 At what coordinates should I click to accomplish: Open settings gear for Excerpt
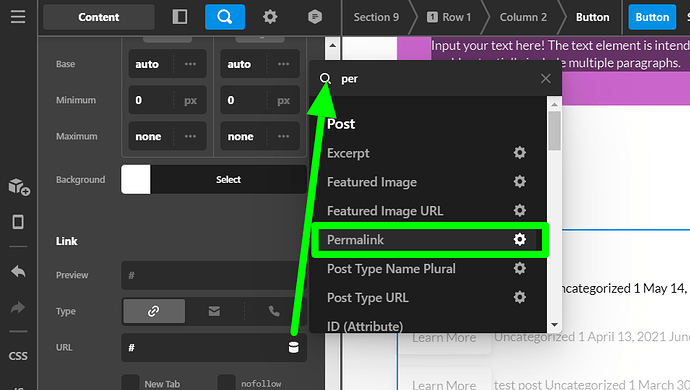(x=520, y=153)
